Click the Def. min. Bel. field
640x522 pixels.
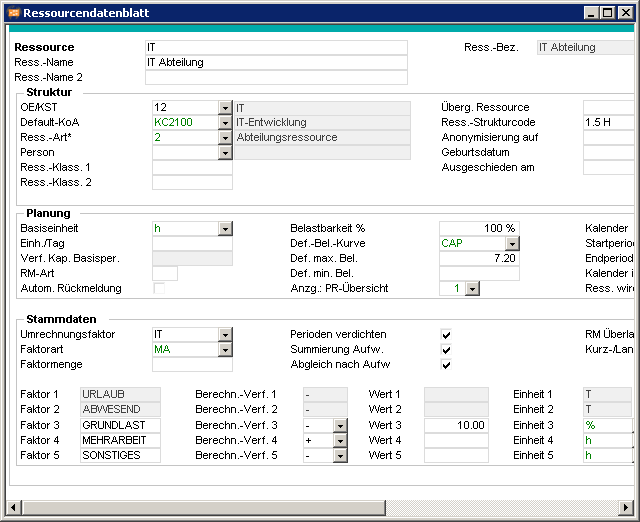pos(479,273)
